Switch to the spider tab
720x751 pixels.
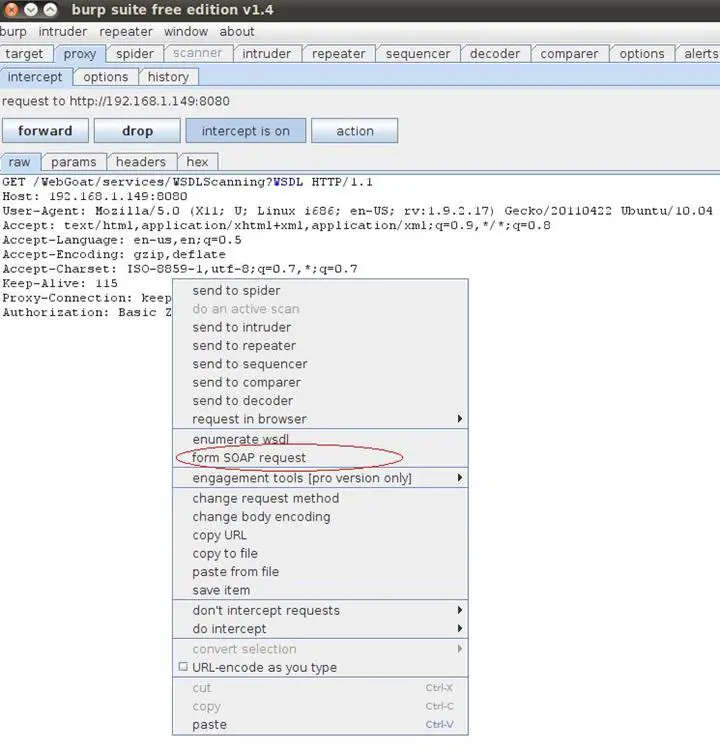click(134, 54)
